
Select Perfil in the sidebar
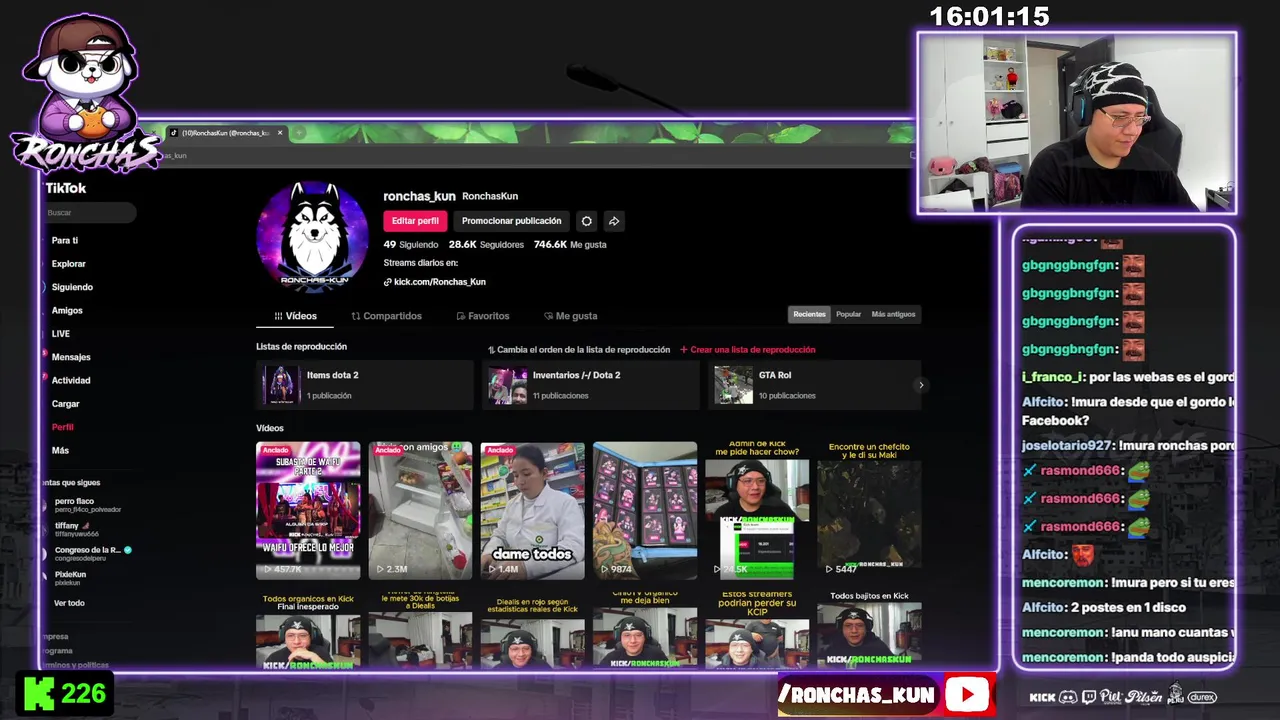(63, 427)
